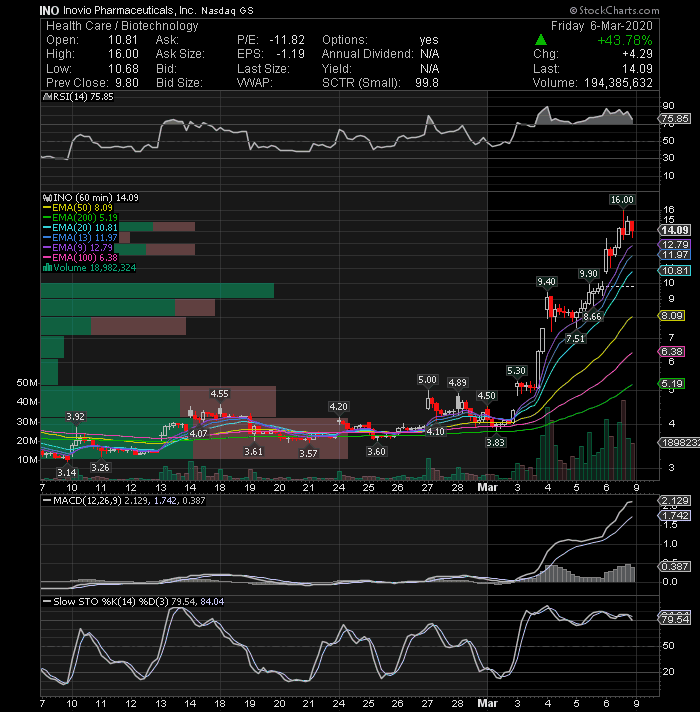Click the Prev Close value 9.80

tap(125, 83)
